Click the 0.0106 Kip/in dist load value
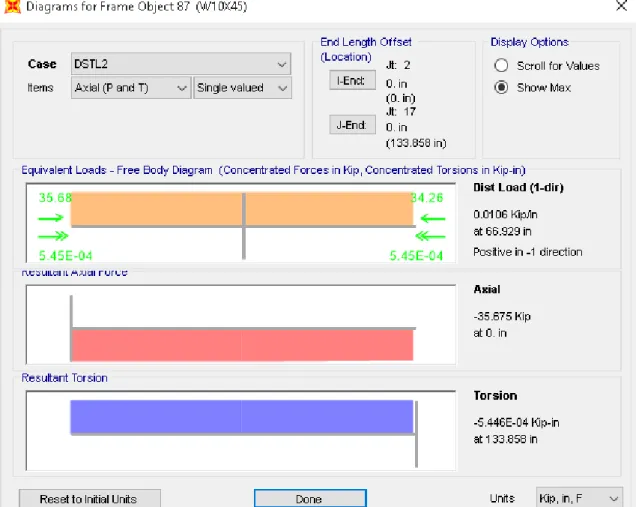The width and height of the screenshot is (636, 507). click(x=505, y=214)
